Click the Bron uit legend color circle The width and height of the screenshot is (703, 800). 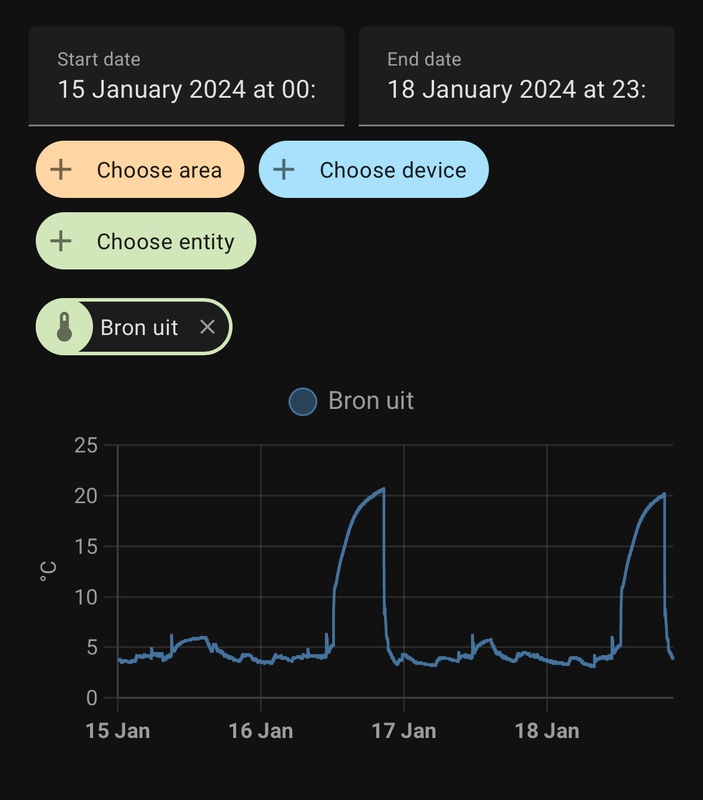302,401
